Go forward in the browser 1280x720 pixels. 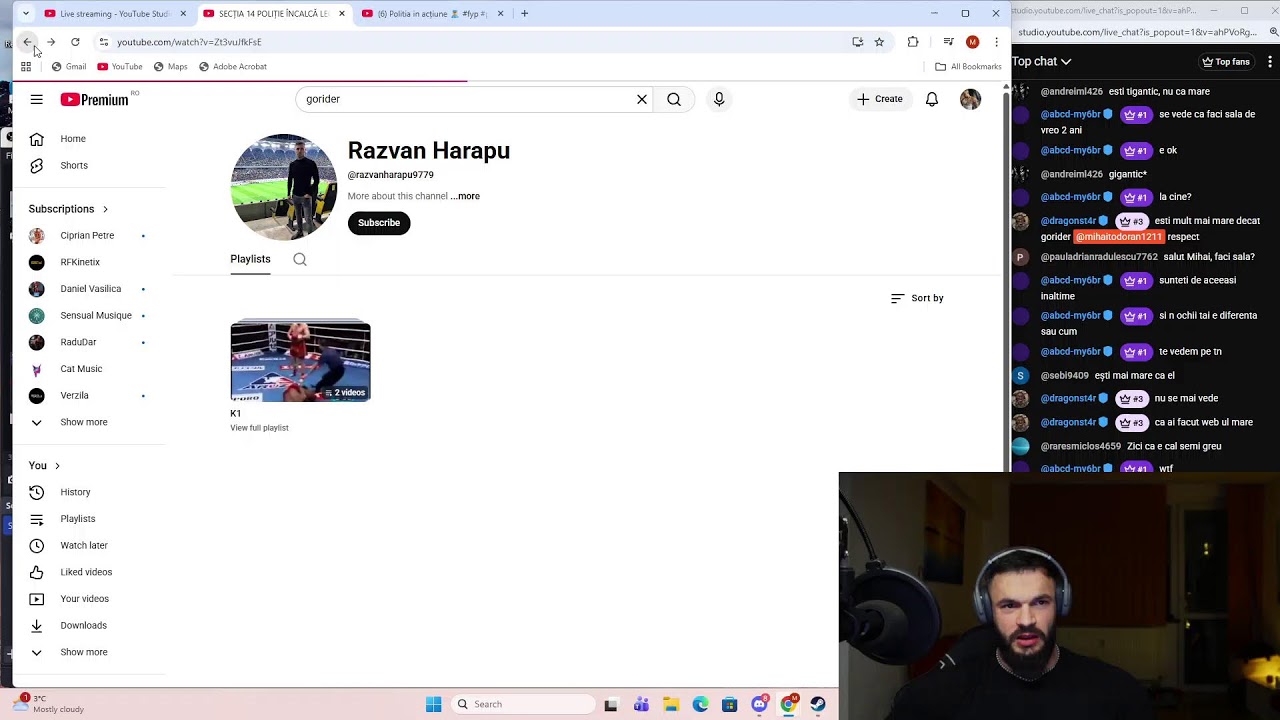point(51,42)
